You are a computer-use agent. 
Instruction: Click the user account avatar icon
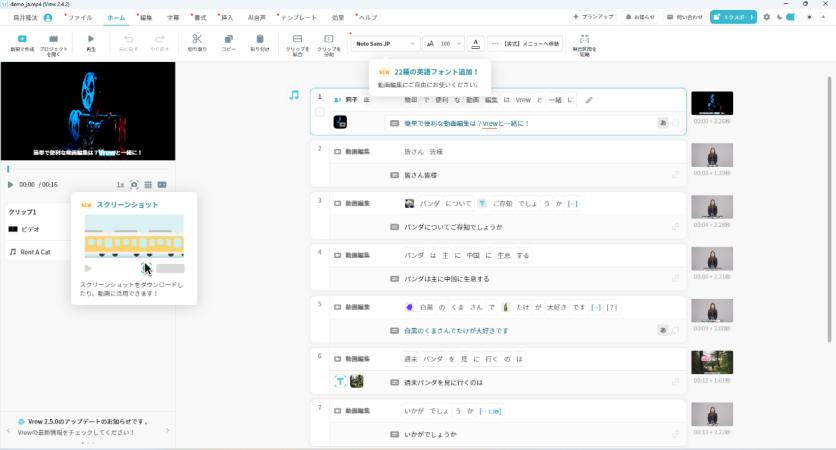coord(48,18)
